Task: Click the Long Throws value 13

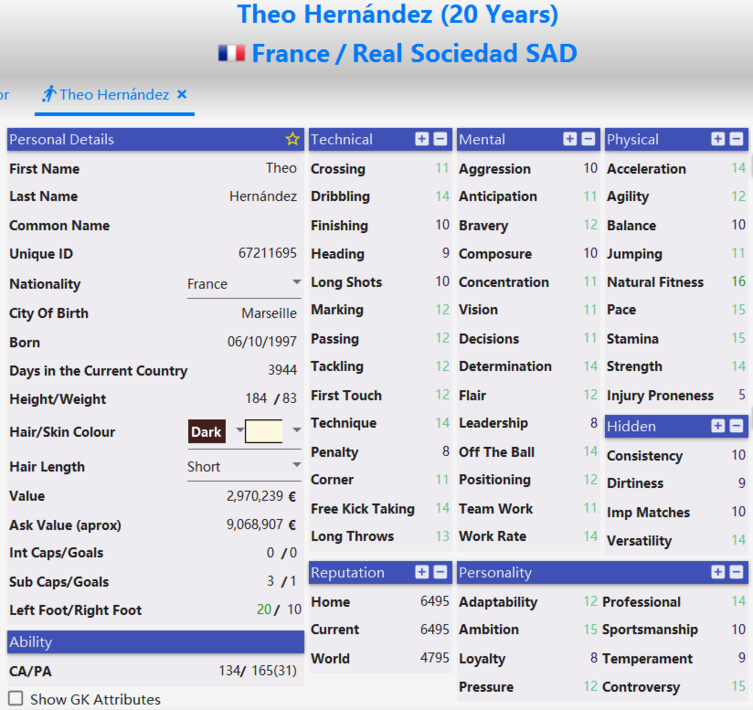Action: pos(442,536)
